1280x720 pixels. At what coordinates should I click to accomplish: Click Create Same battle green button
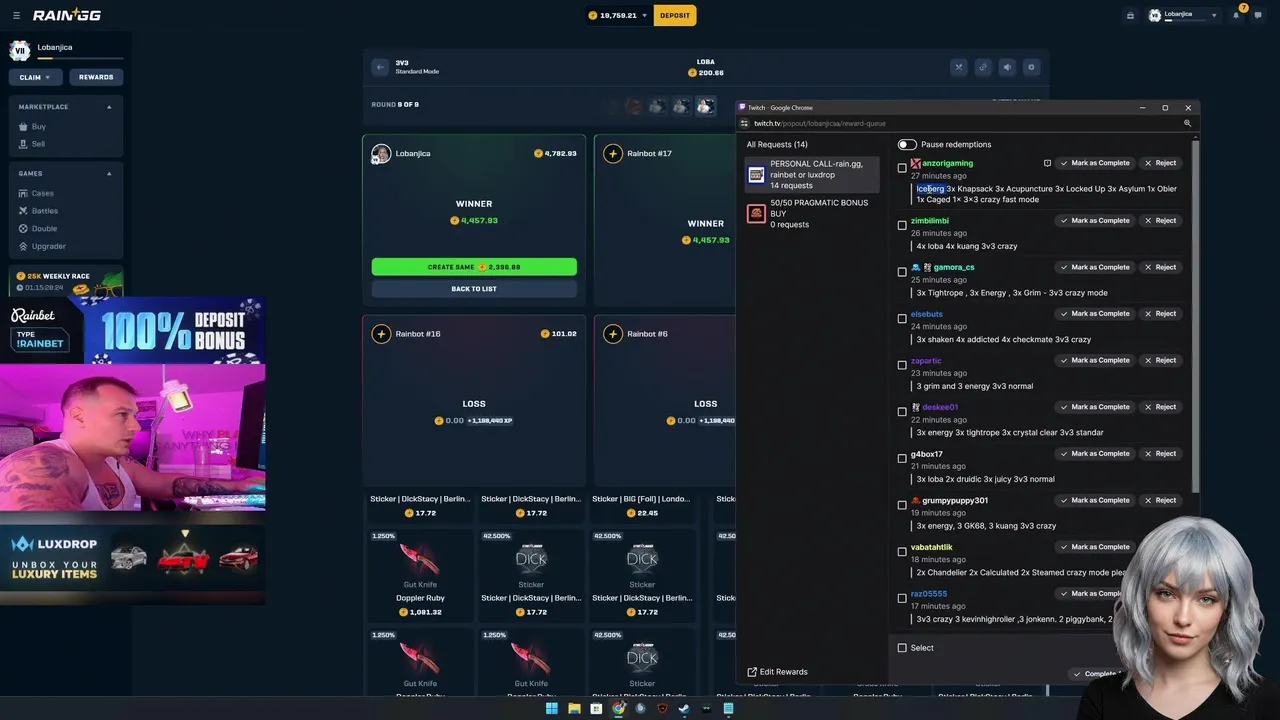474,267
